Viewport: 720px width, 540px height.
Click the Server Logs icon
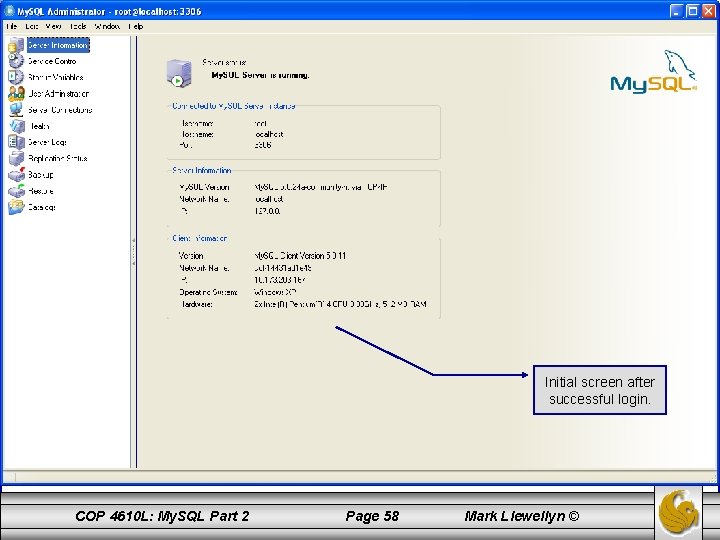tap(16, 142)
